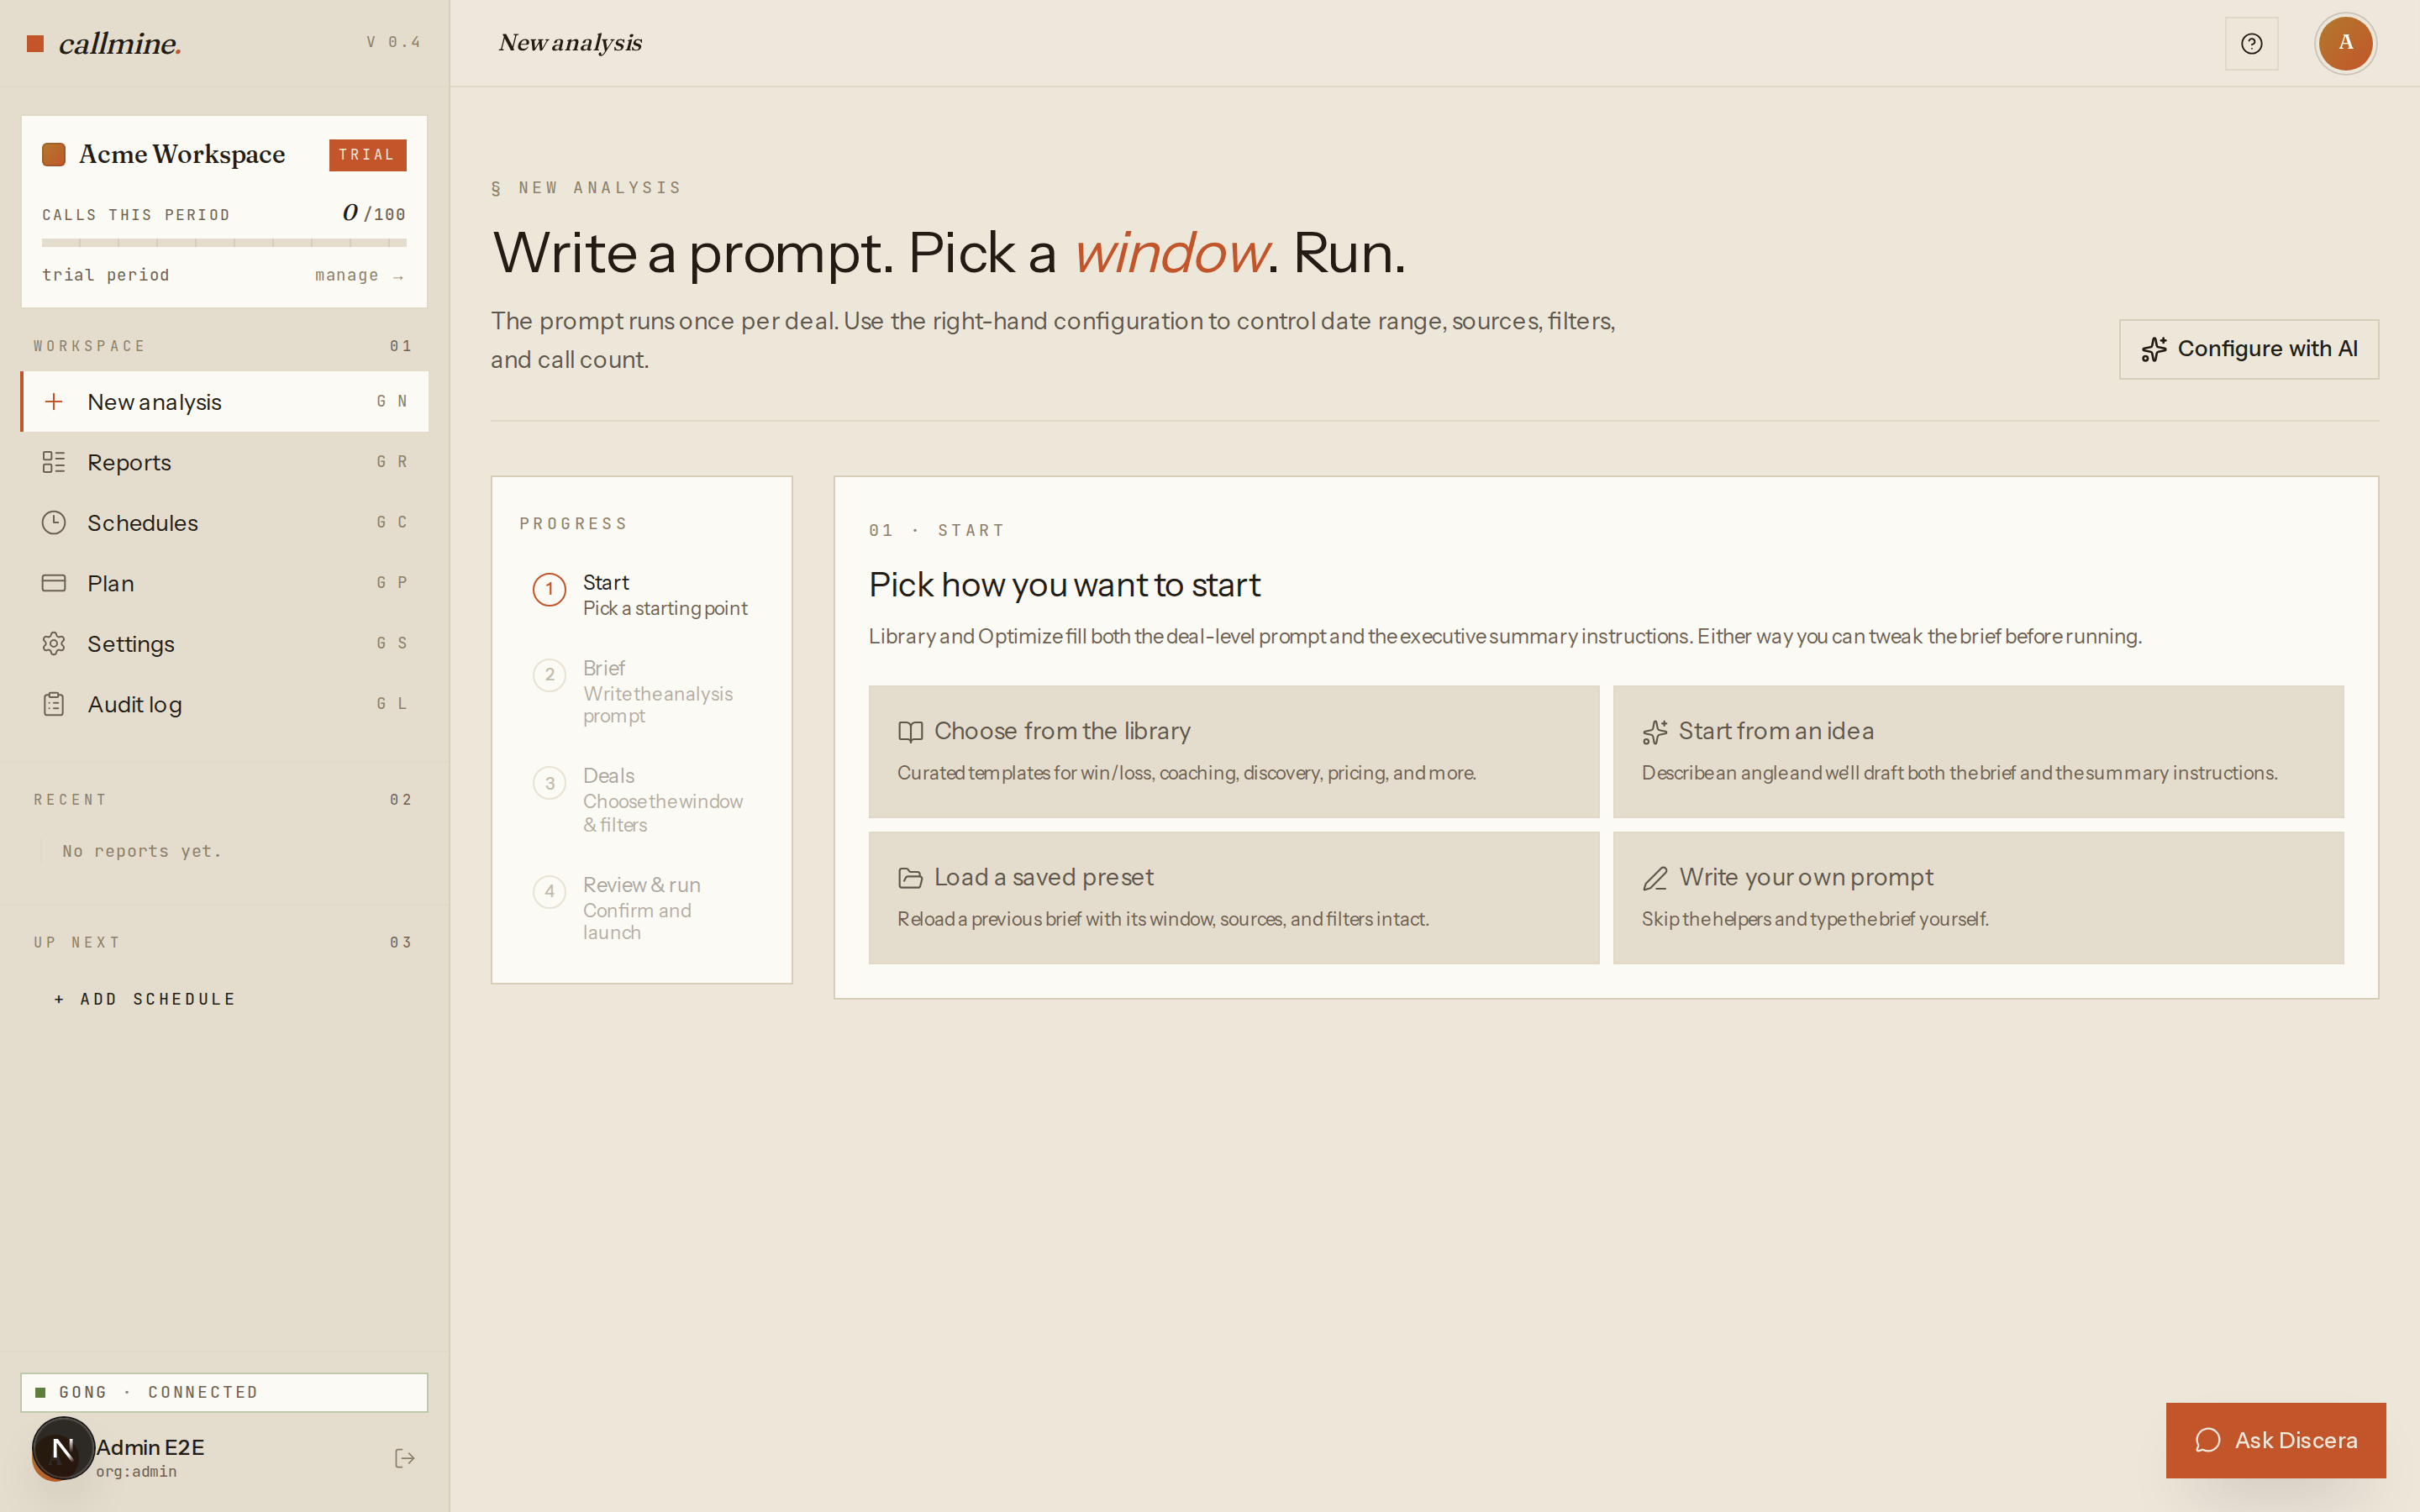Click the Gong Connected status bar
Screen dimensions: 2420x1512
coord(224,1392)
